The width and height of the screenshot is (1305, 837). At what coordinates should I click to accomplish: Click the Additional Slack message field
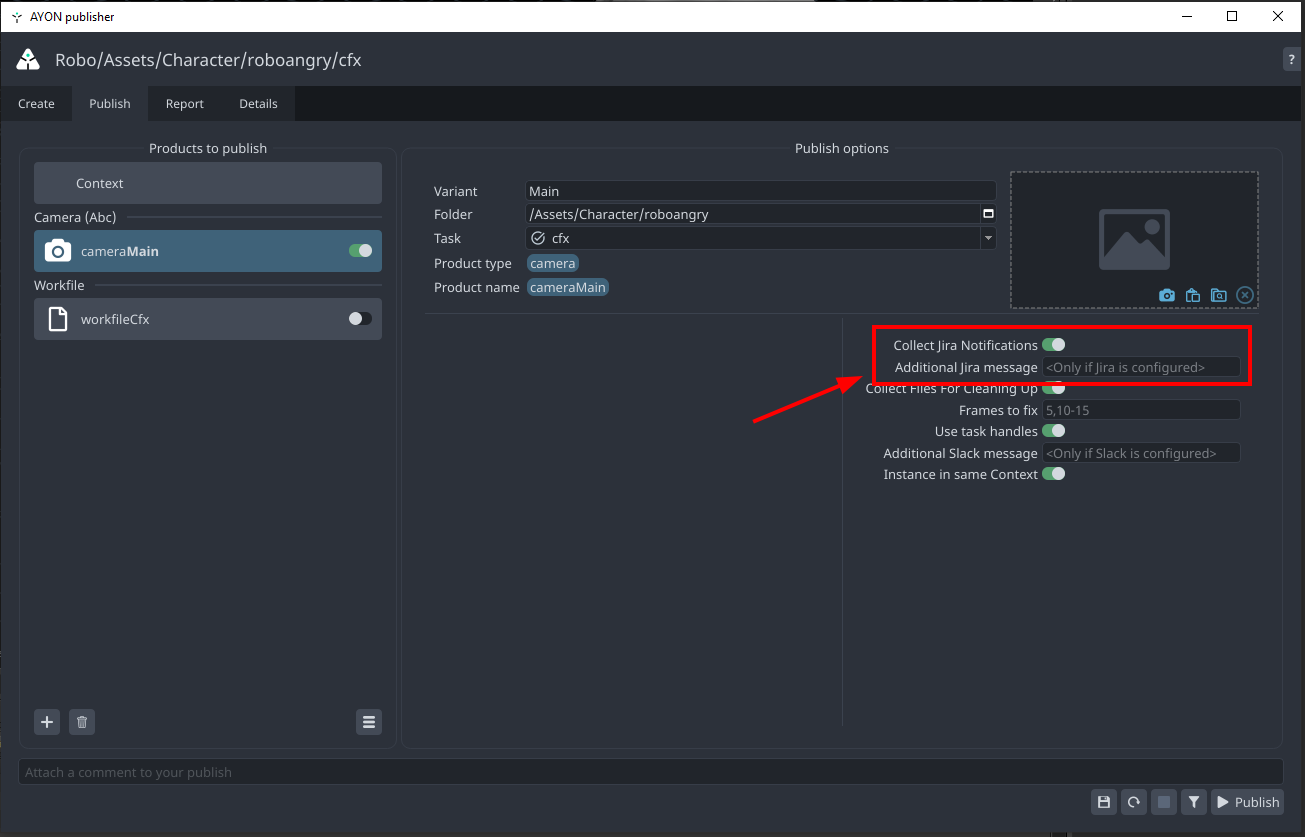[x=1141, y=453]
